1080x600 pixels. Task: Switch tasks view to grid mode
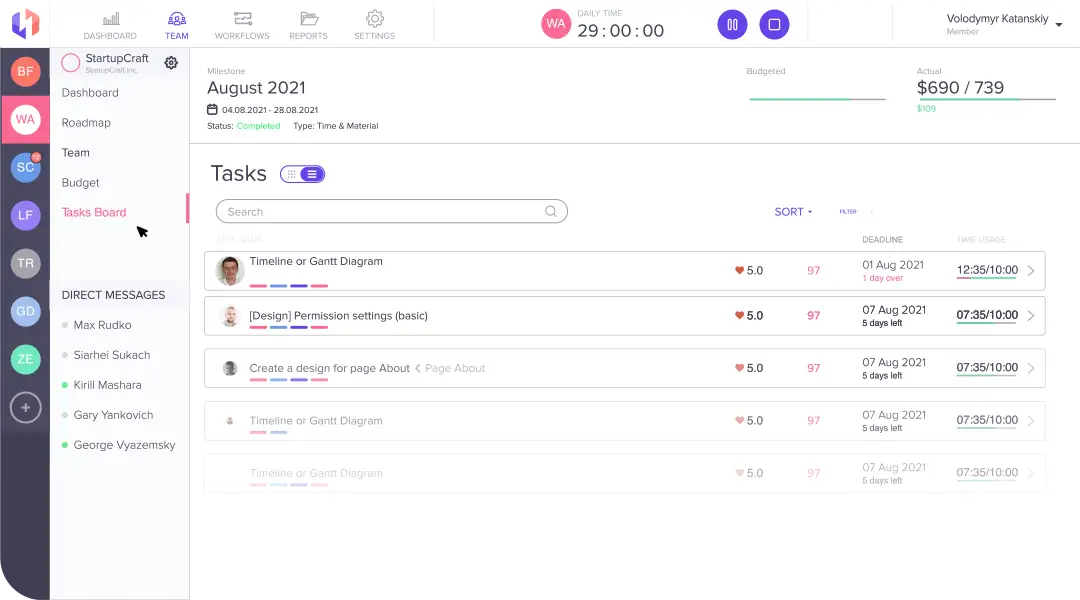[x=291, y=174]
